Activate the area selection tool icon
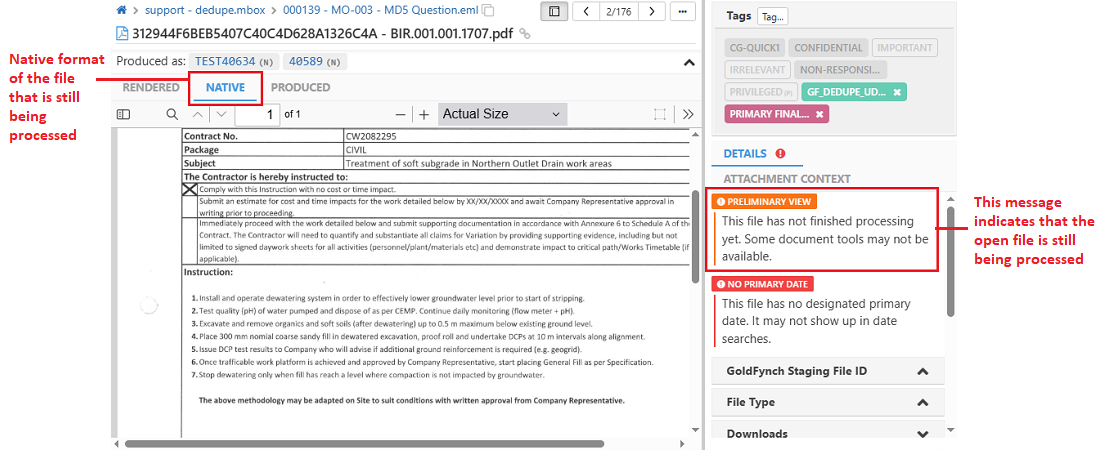Screen dimensions: 1102x455 click(659, 115)
